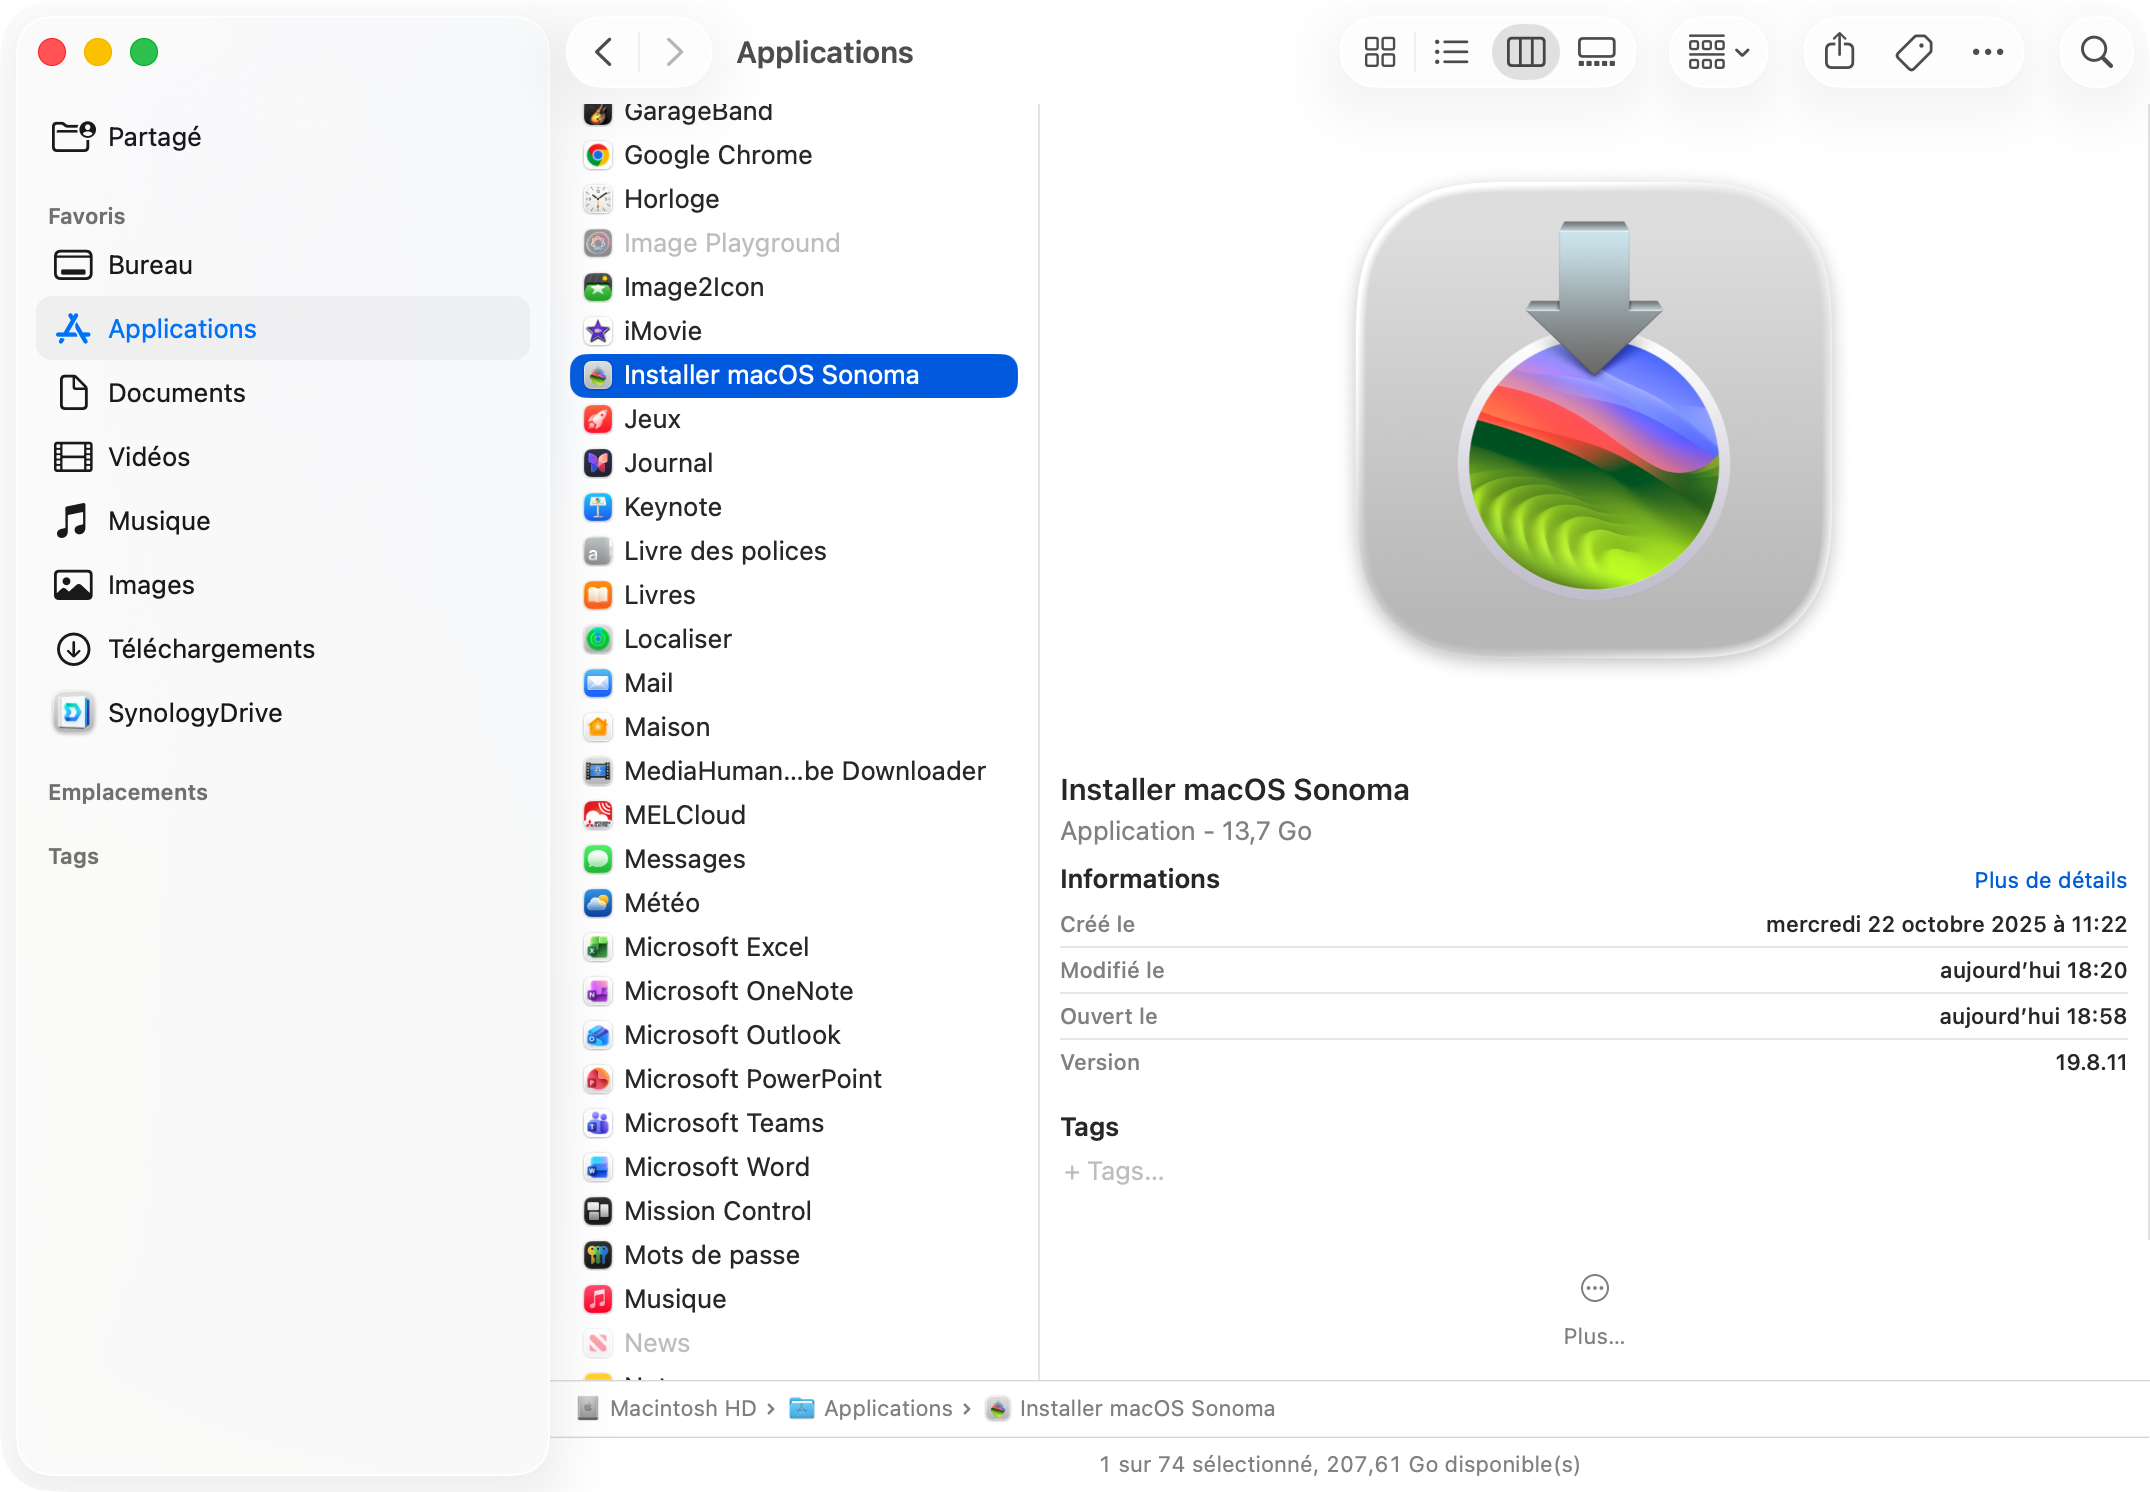Switch to list view

(1451, 52)
